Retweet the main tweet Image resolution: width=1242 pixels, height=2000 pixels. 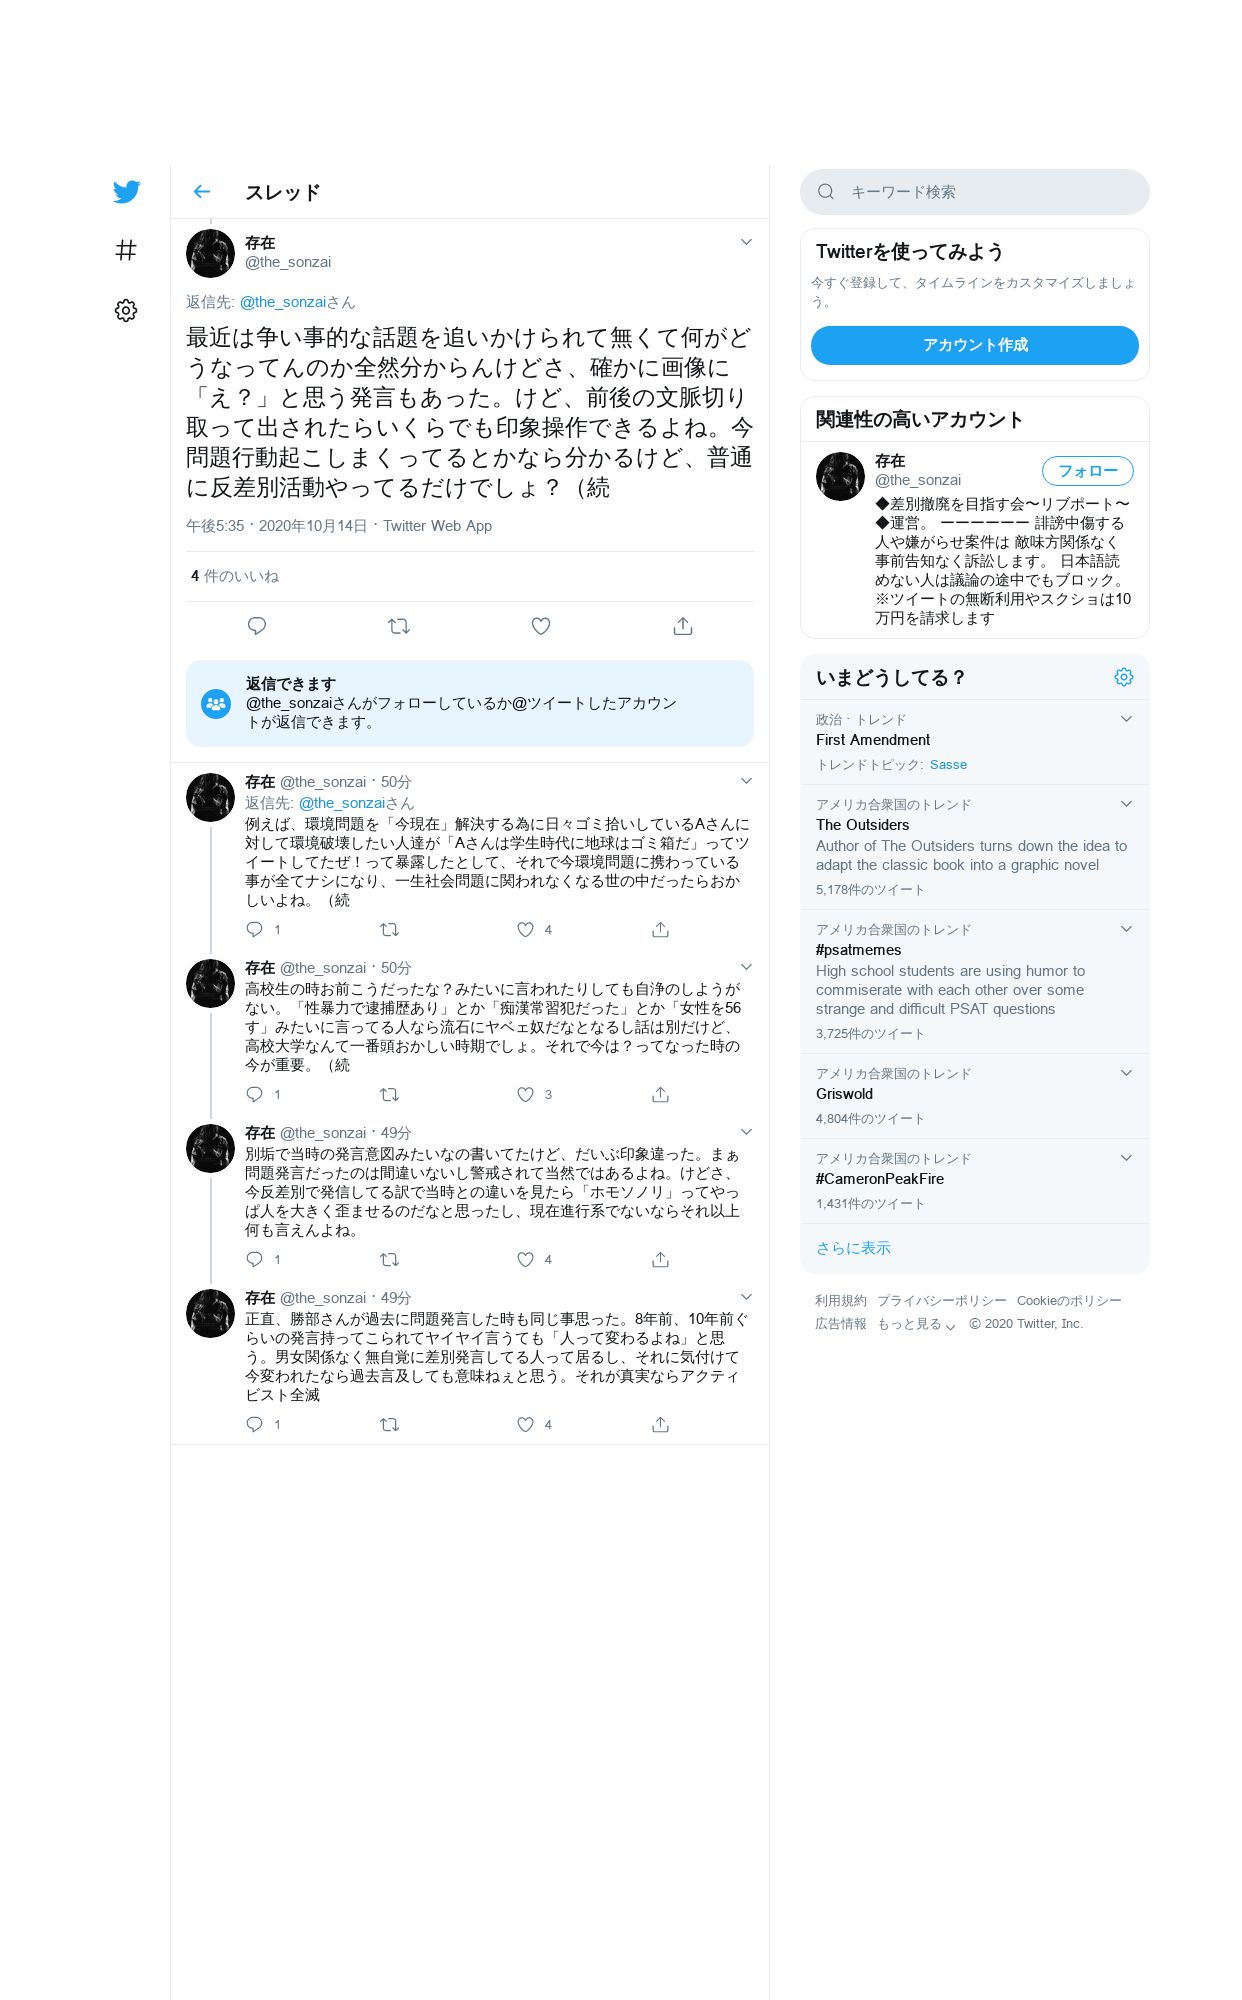point(399,626)
